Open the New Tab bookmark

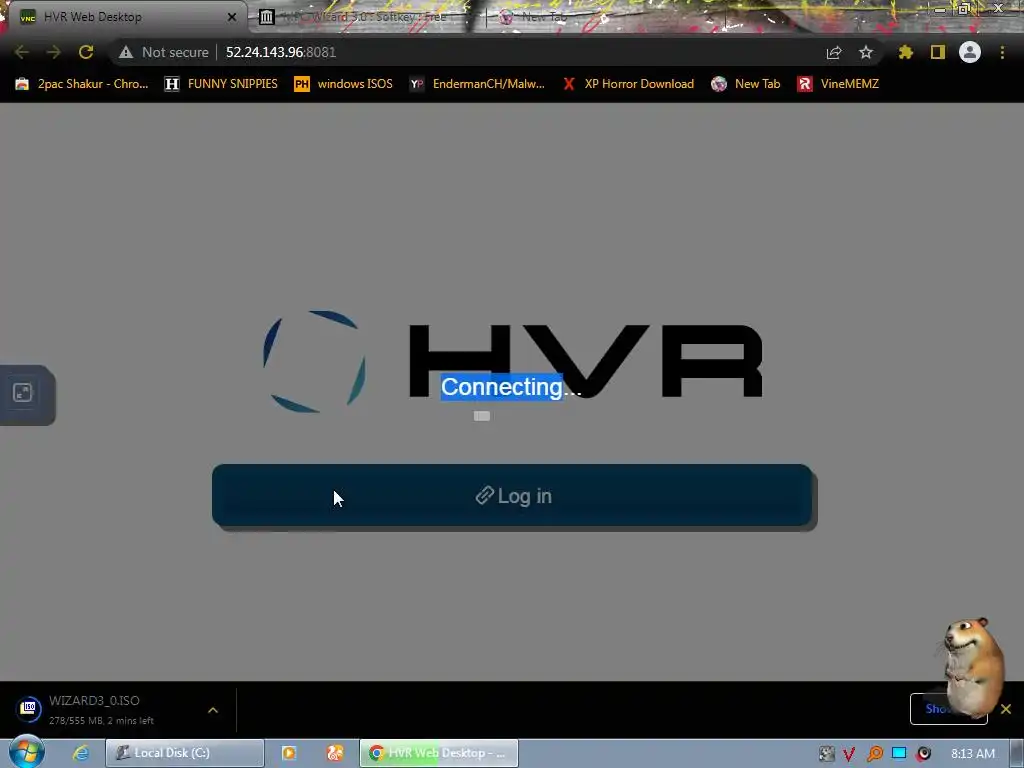click(746, 84)
